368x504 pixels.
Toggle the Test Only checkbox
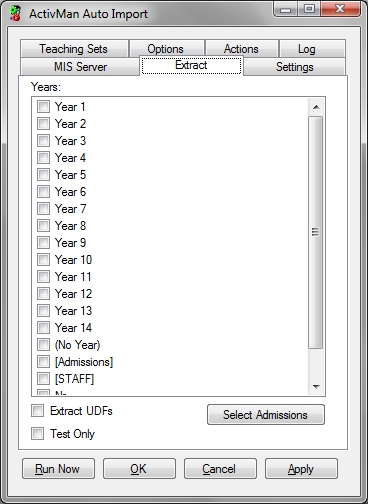37,434
